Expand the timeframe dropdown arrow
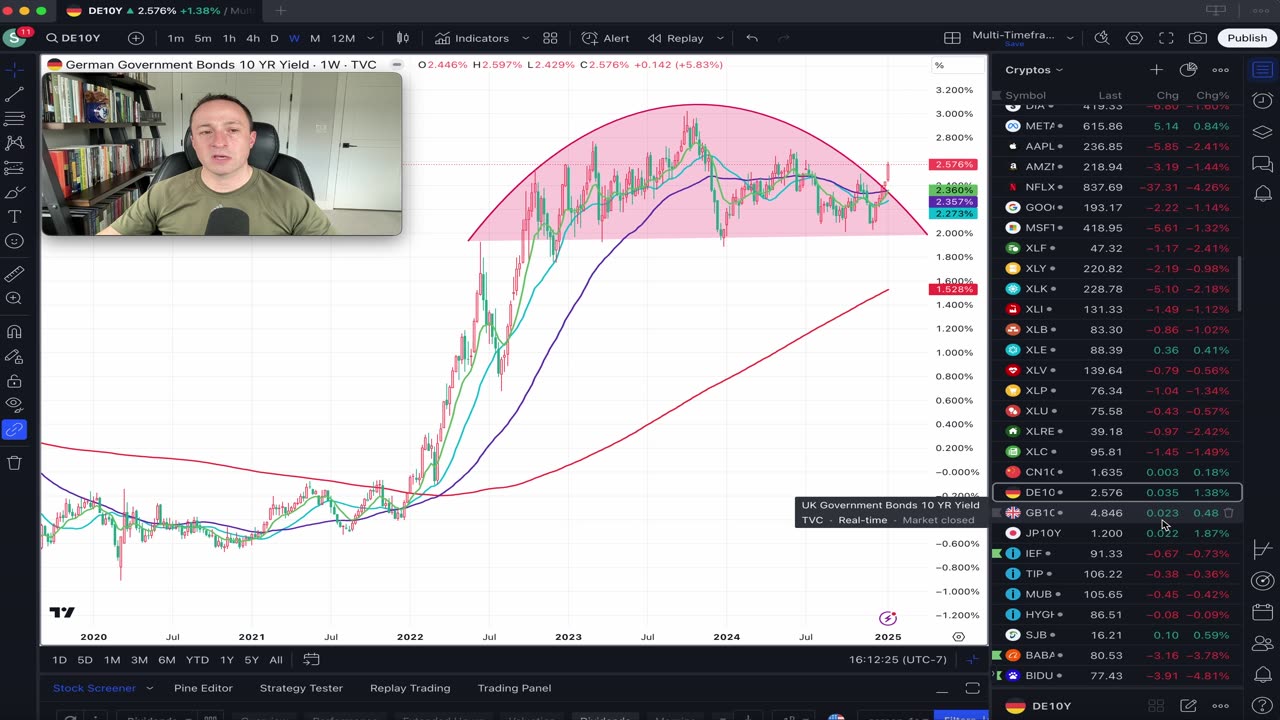The height and width of the screenshot is (720, 1280). point(370,38)
